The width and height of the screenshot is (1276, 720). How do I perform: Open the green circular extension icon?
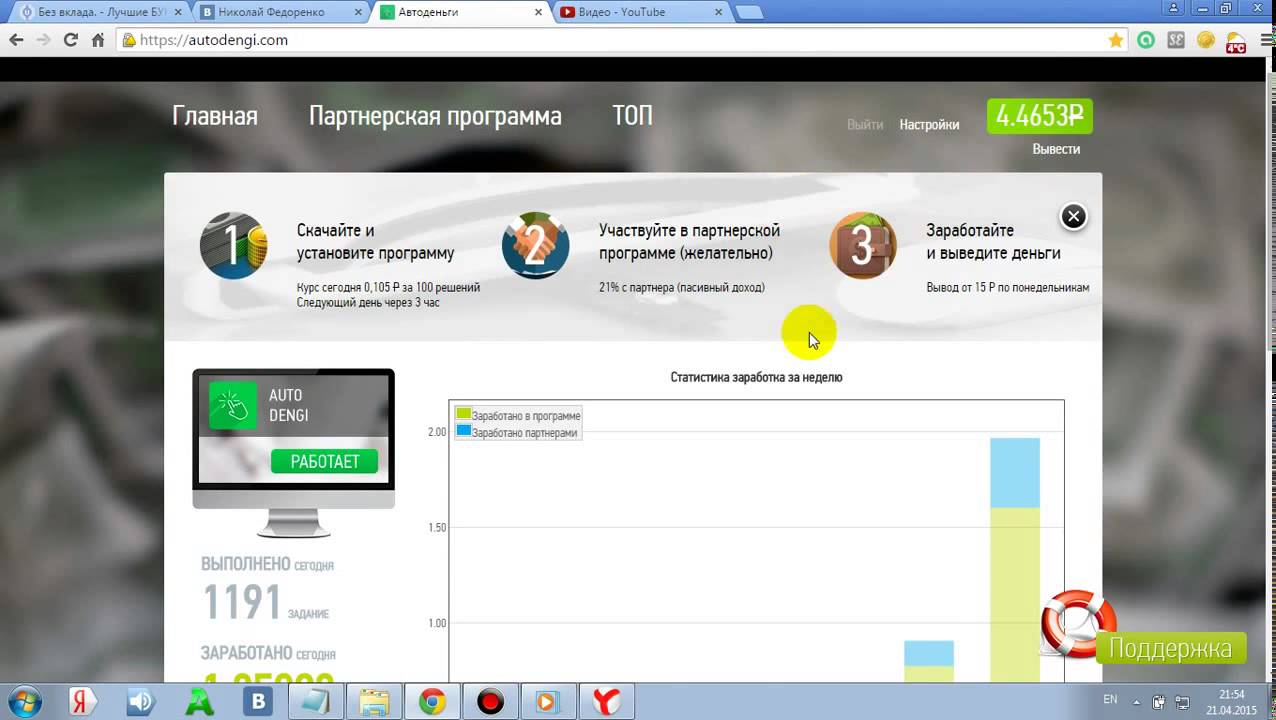(1146, 41)
